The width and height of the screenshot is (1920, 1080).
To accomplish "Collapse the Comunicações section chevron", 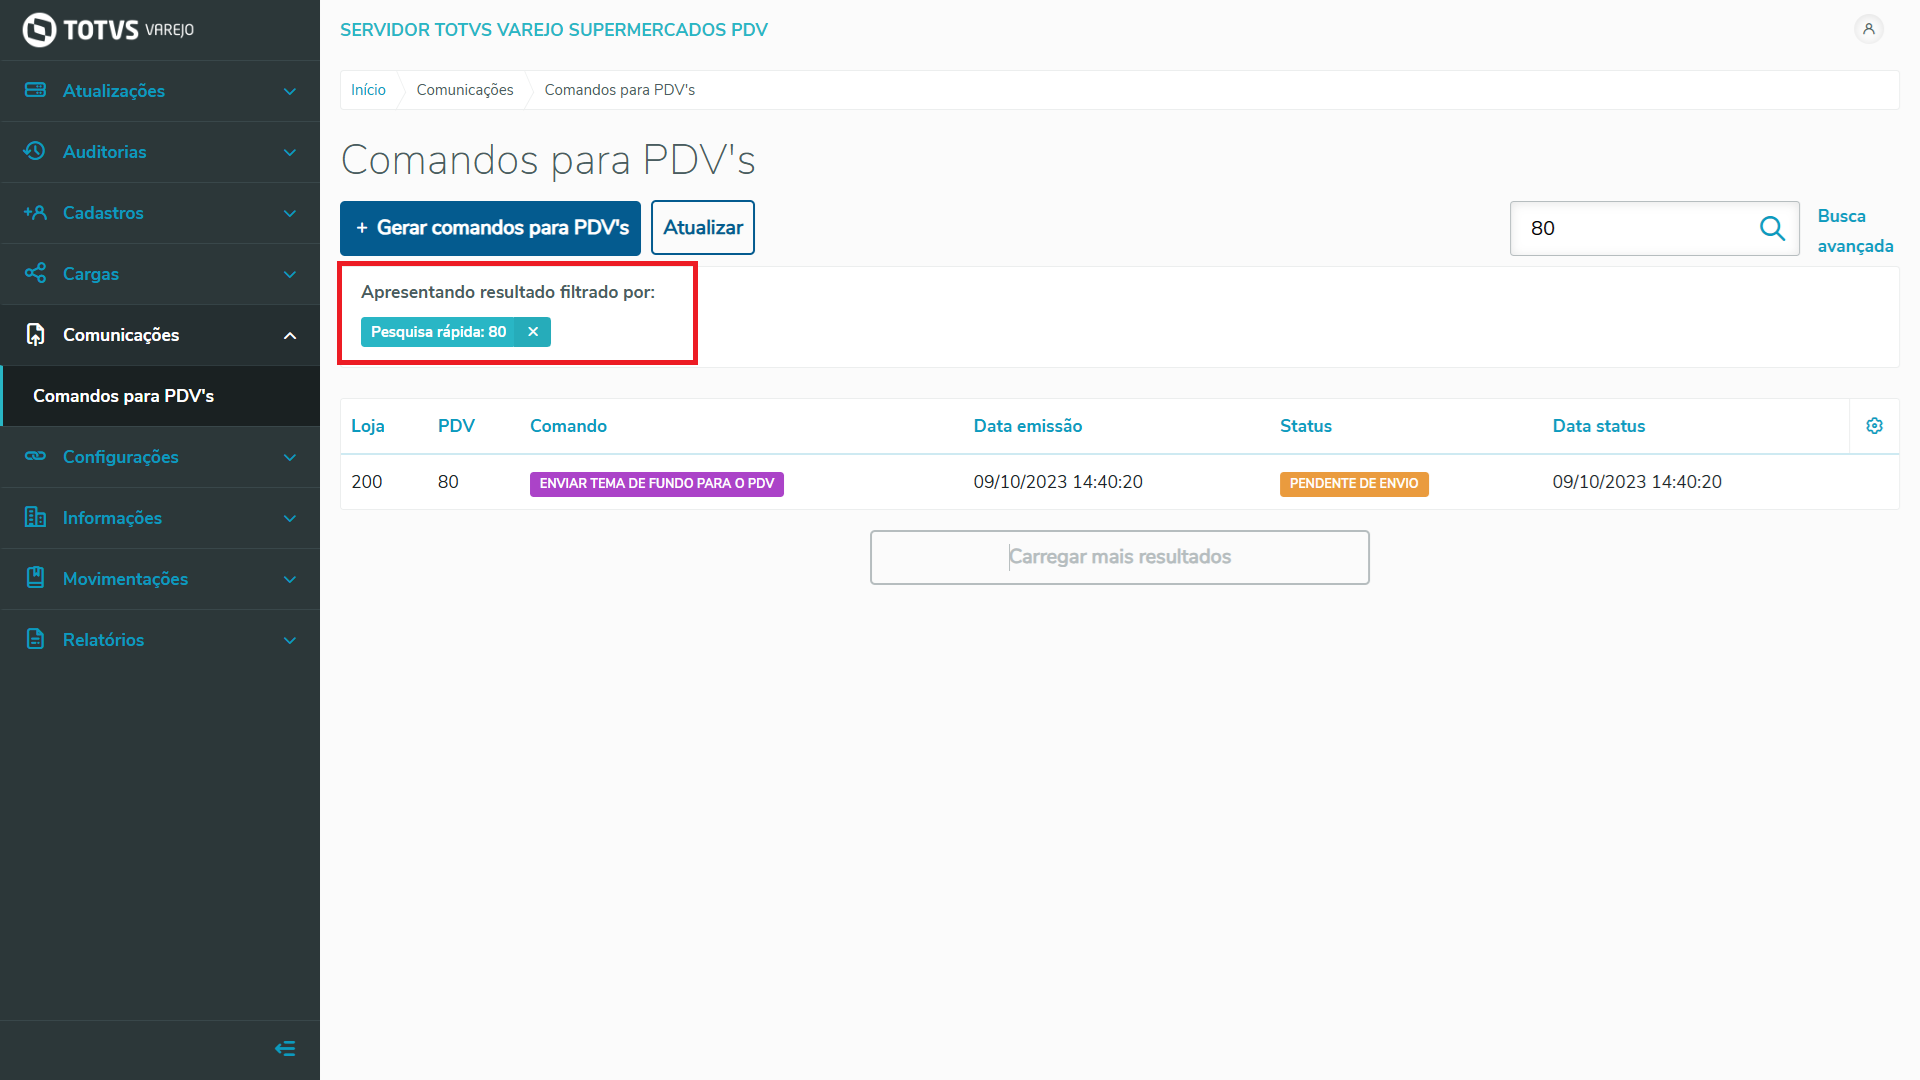I will [290, 335].
